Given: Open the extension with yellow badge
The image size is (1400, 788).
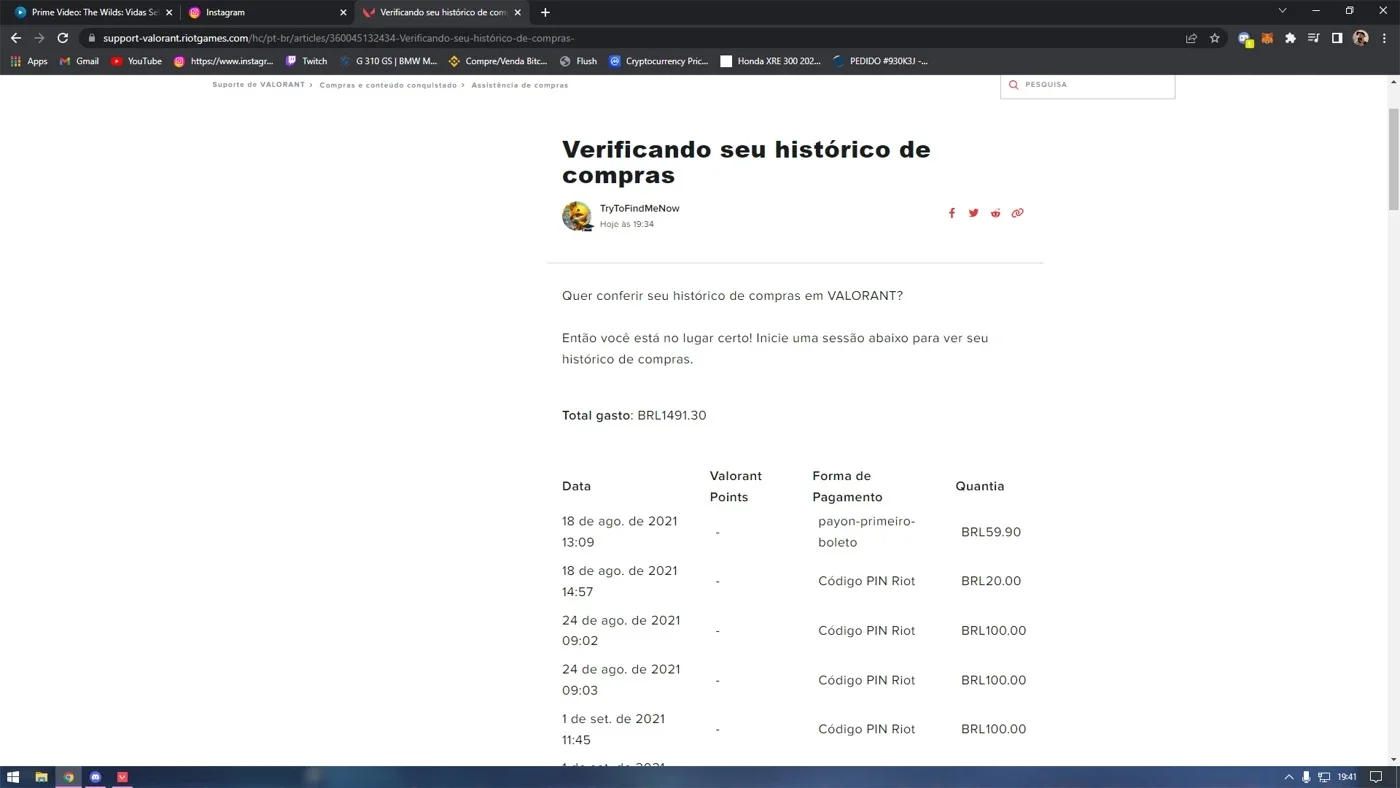Looking at the screenshot, I should coord(1245,39).
